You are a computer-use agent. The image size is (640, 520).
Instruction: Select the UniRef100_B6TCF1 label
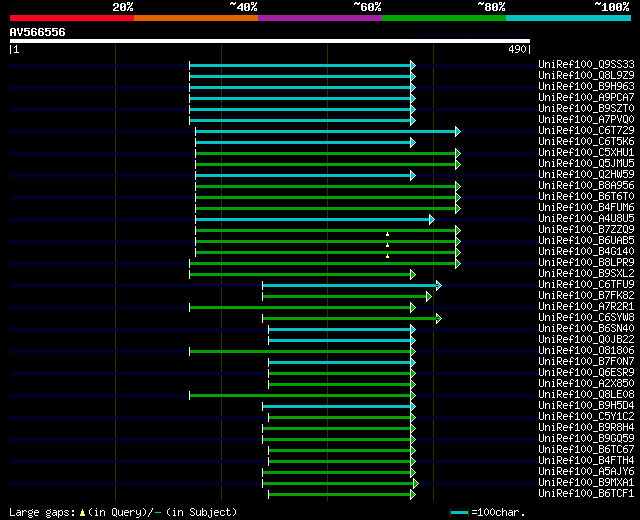[586, 494]
